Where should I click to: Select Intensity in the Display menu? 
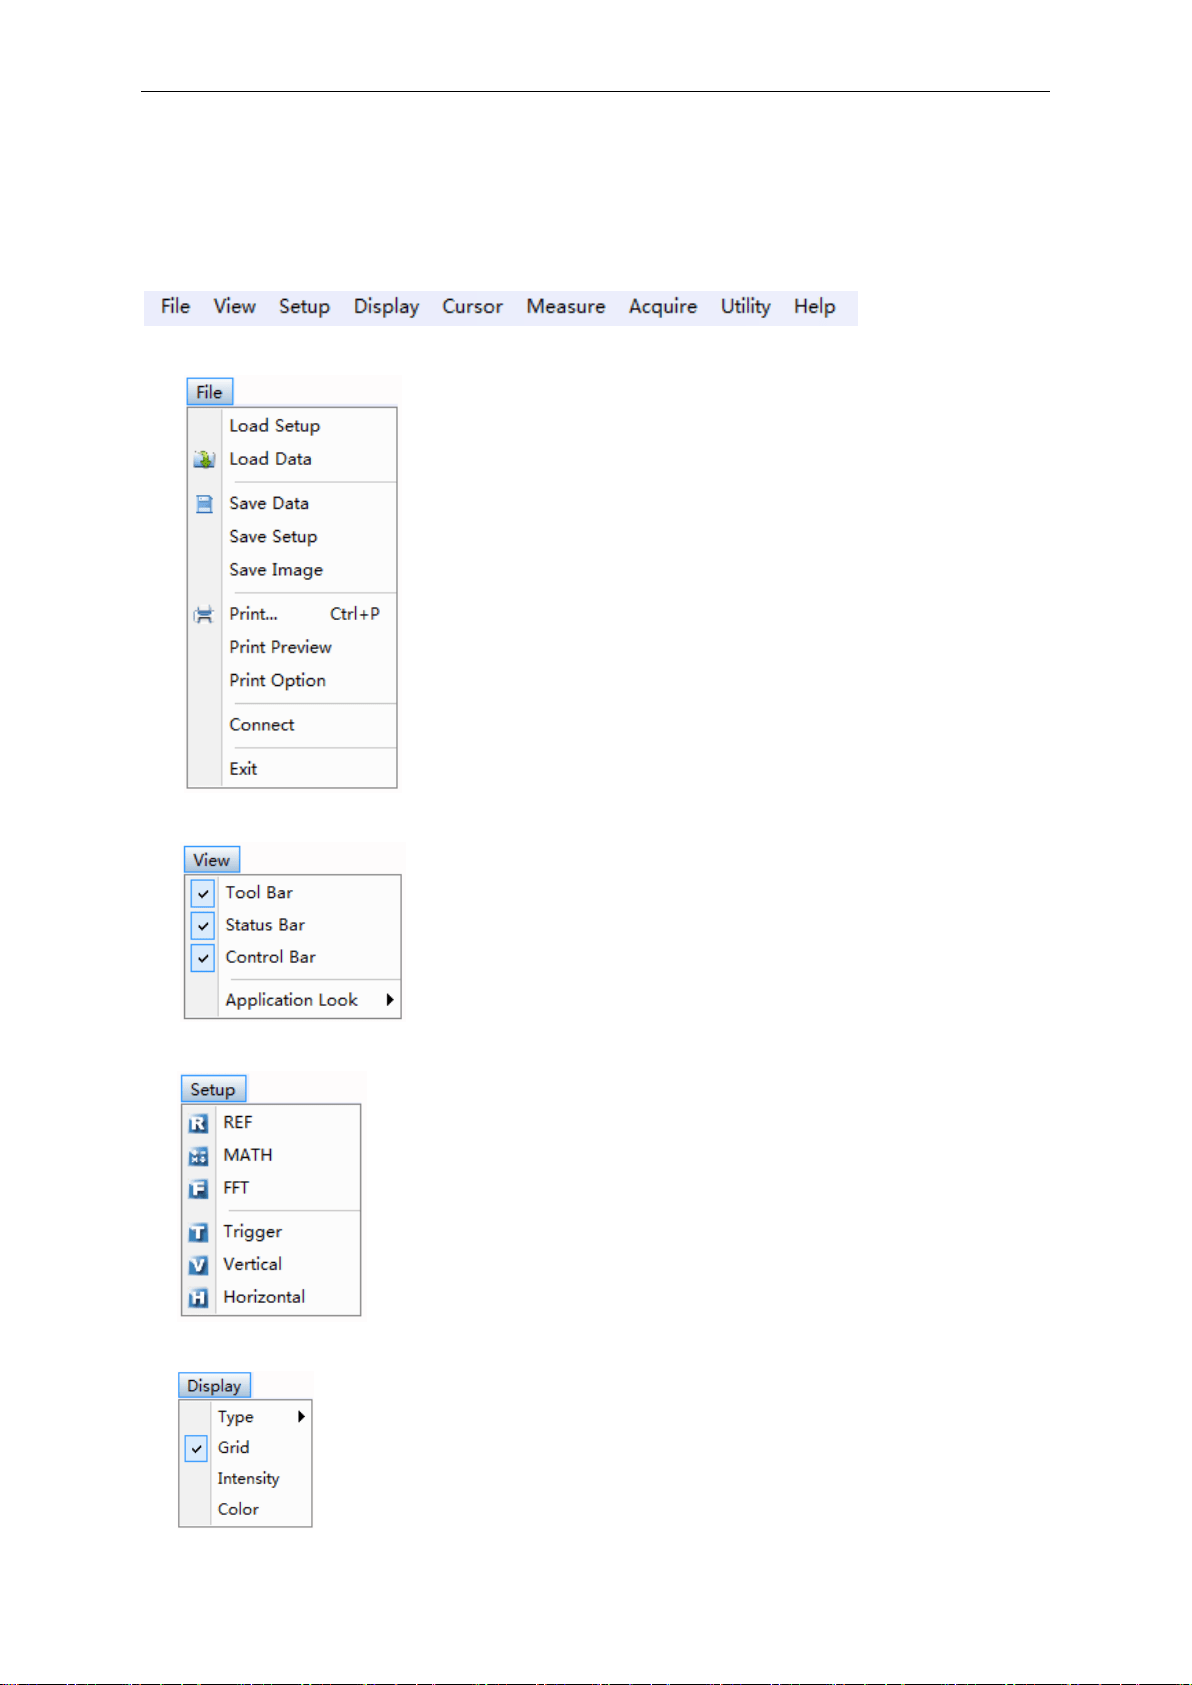(x=246, y=1479)
